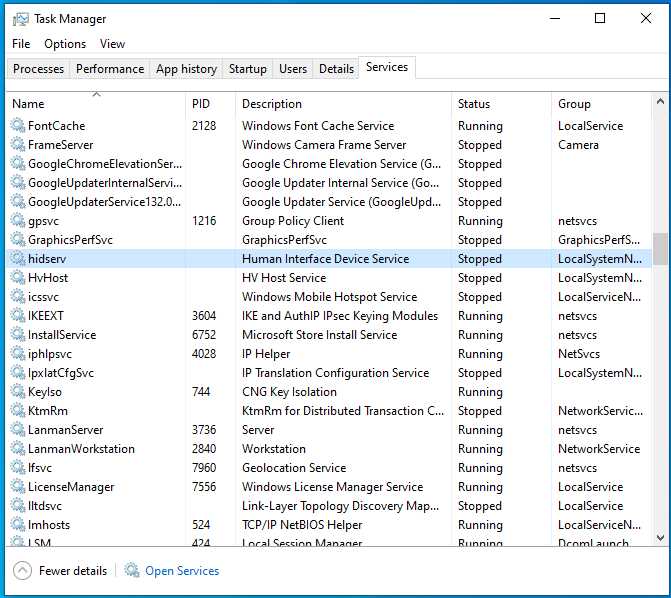Select the HV Host Service description
The height and width of the screenshot is (598, 671).
pyautogui.click(x=284, y=277)
